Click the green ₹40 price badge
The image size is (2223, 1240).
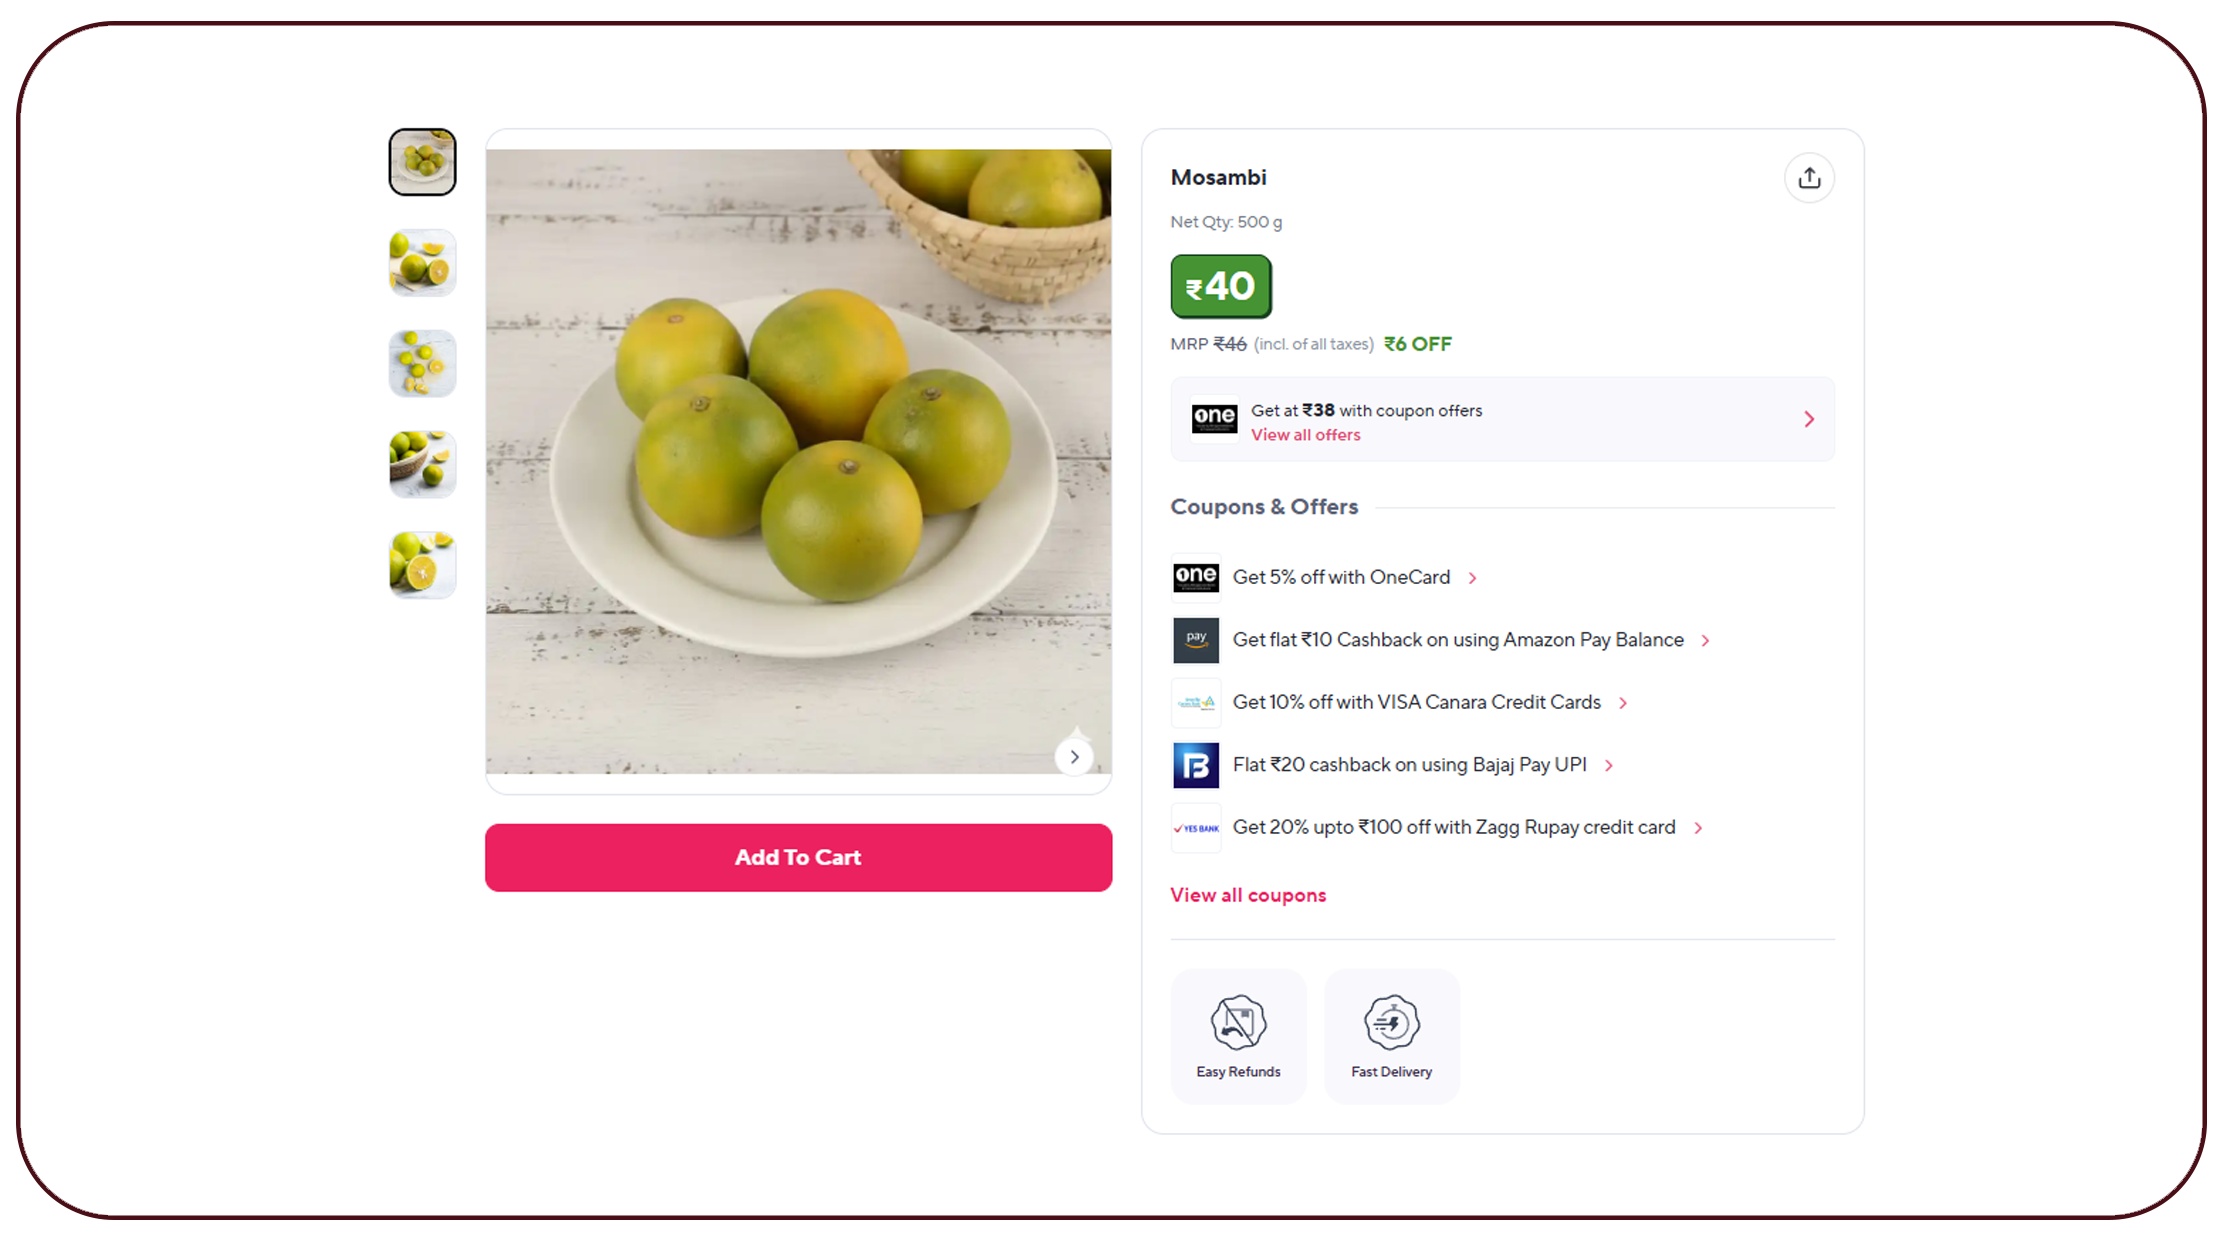1220,287
